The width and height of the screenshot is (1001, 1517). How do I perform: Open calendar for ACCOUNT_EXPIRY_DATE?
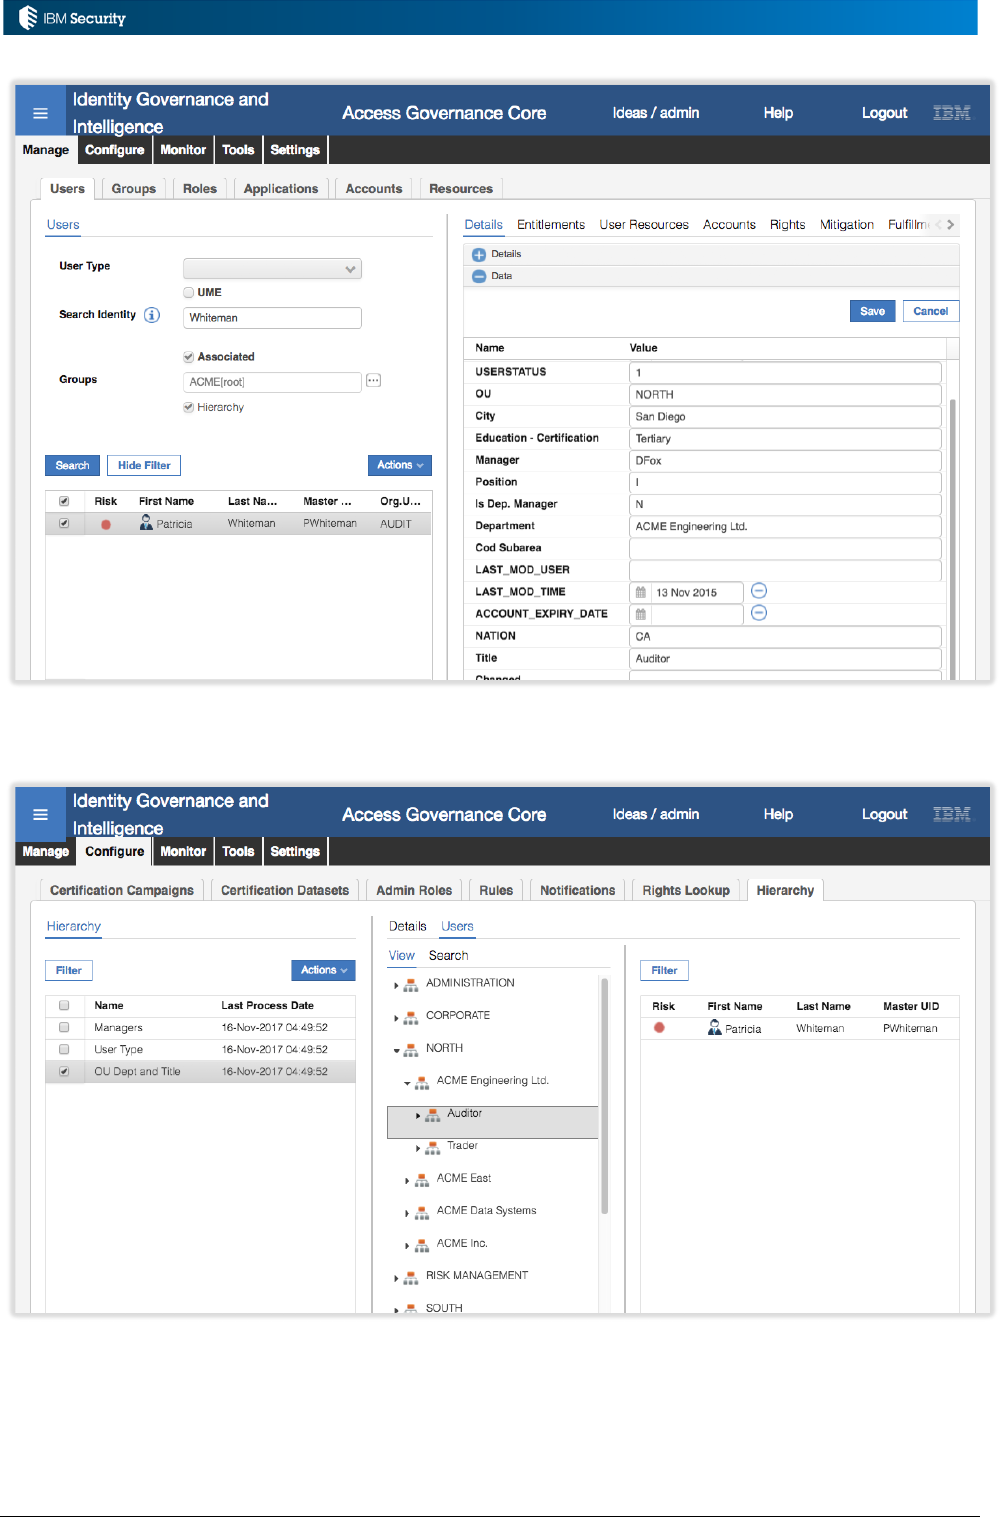point(641,614)
